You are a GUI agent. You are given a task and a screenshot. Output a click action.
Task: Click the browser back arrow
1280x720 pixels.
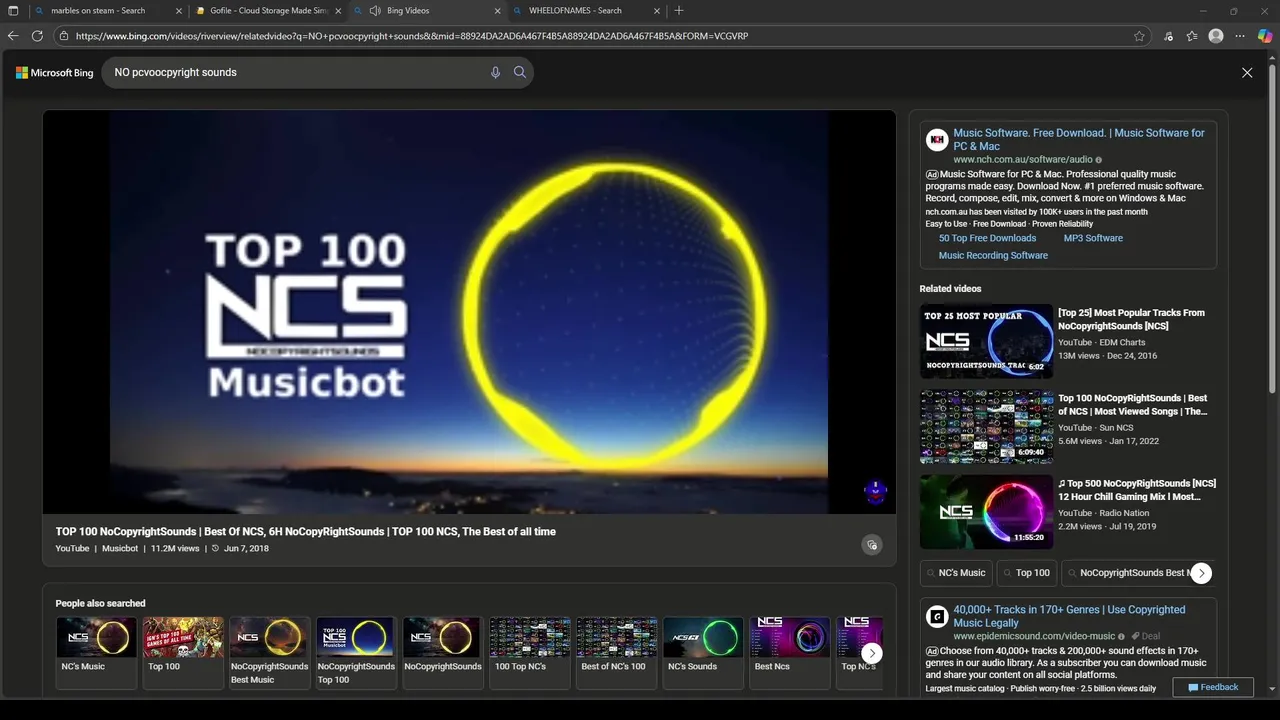pos(13,36)
